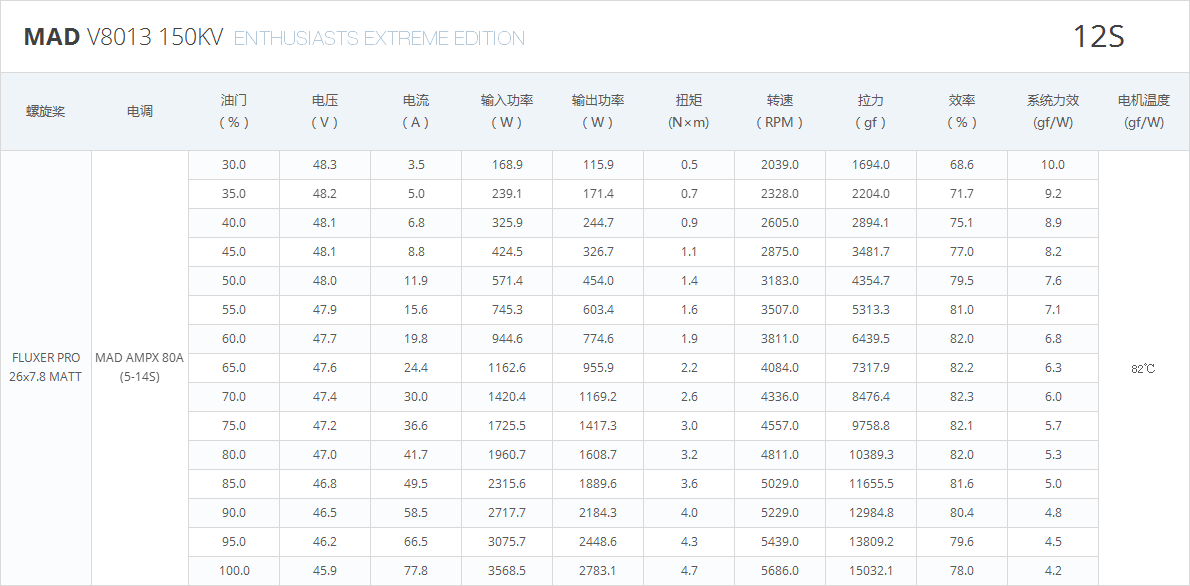This screenshot has width=1190, height=586.
Task: Click the 77.8 current cell
Action: 416,571
